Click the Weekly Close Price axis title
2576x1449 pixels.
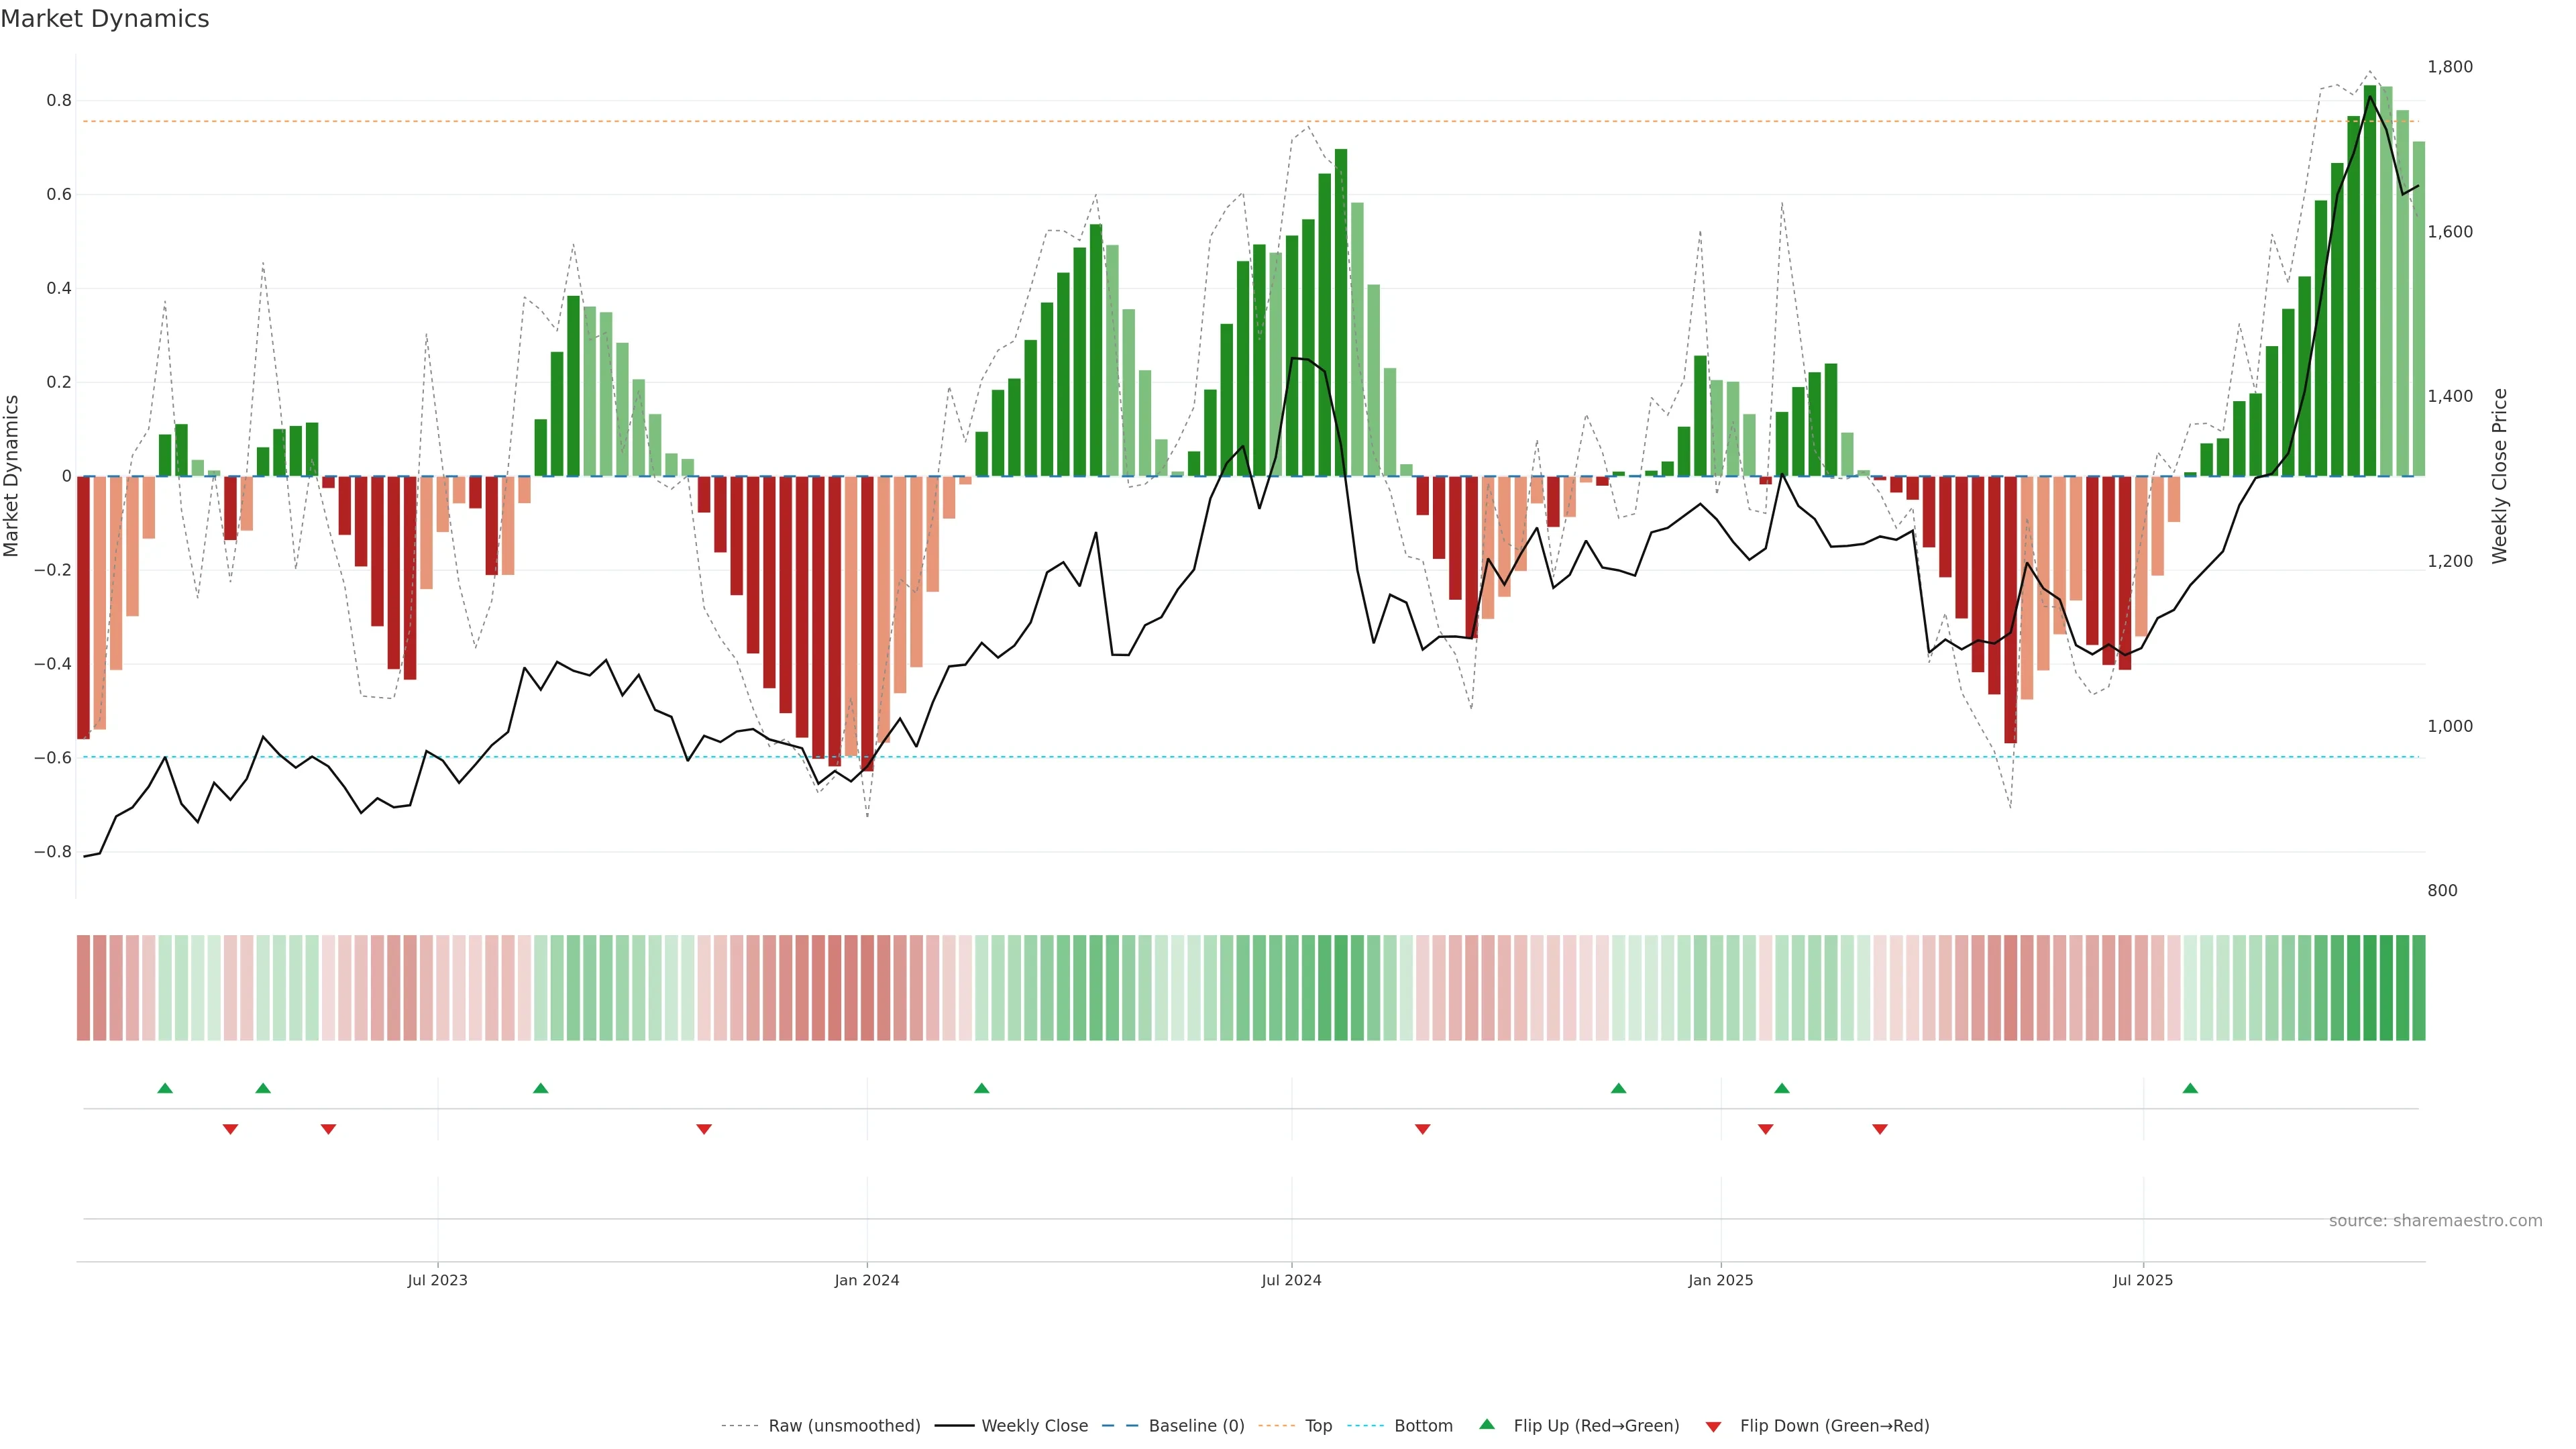click(x=2499, y=476)
